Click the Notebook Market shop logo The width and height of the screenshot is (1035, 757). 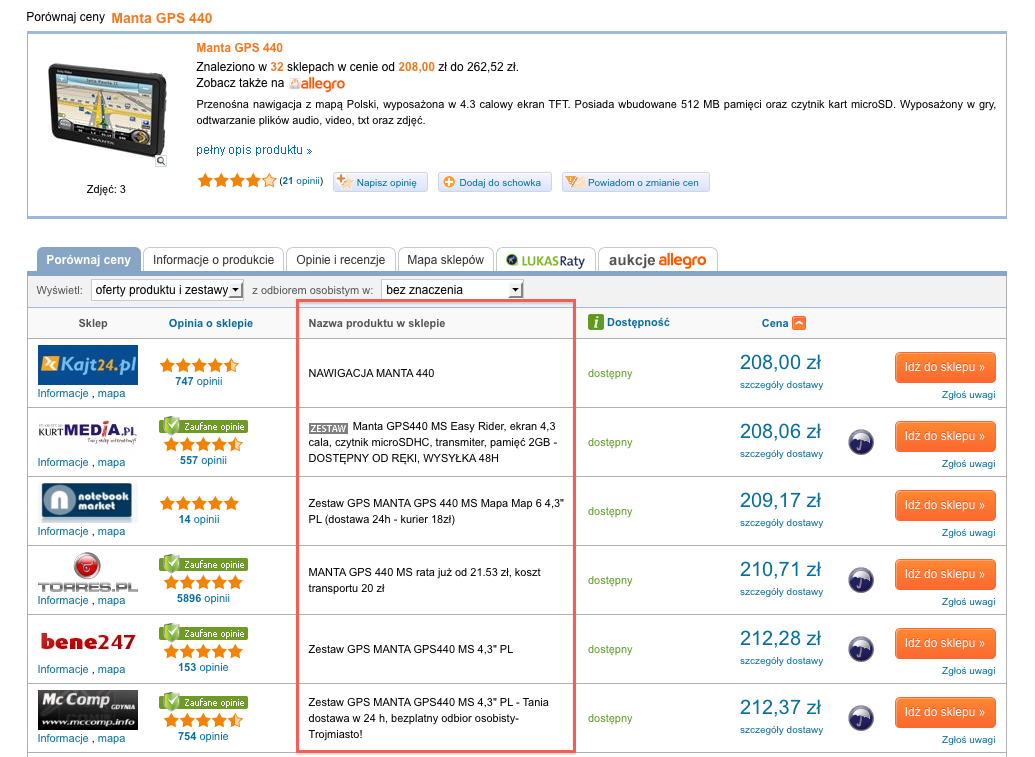[86, 502]
